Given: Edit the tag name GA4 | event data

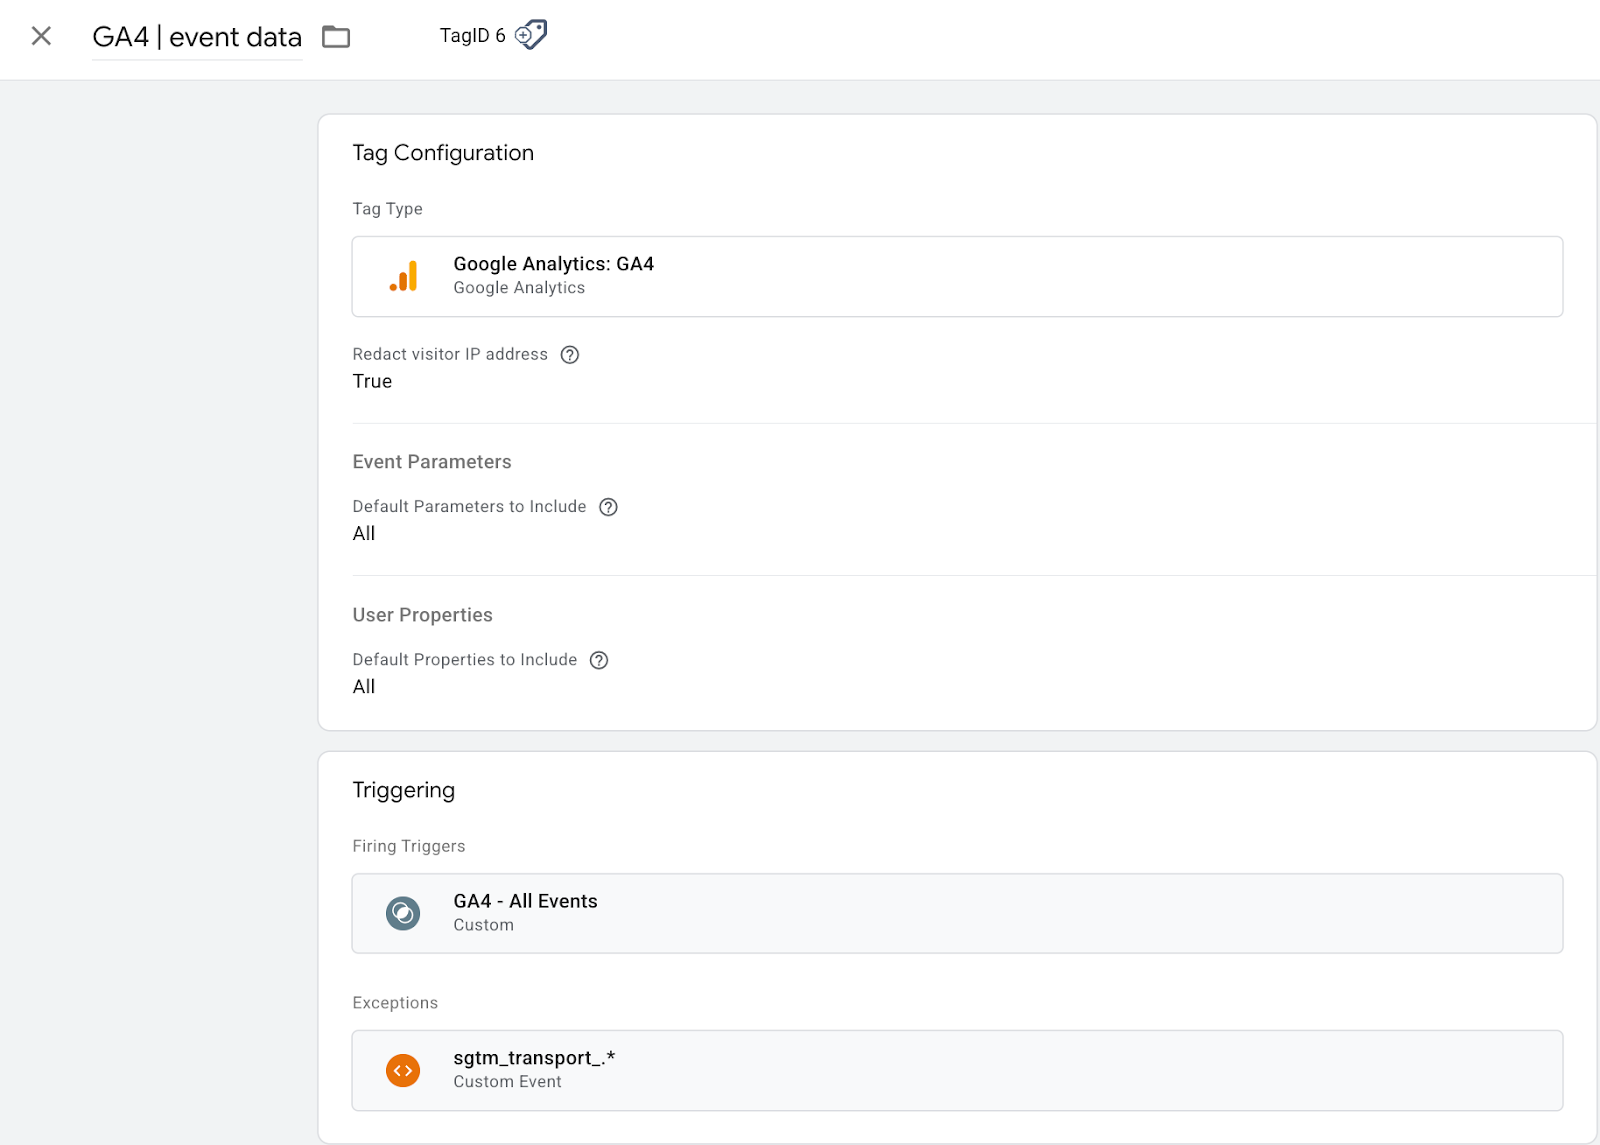Looking at the screenshot, I should coord(197,37).
